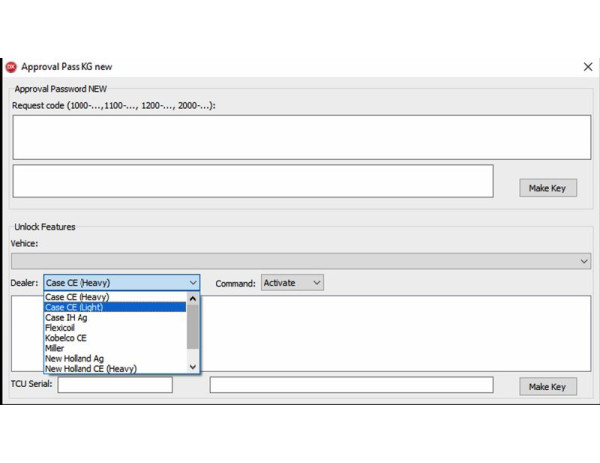Select Case IH Ag dealer
This screenshot has height=463, width=600.
point(115,318)
